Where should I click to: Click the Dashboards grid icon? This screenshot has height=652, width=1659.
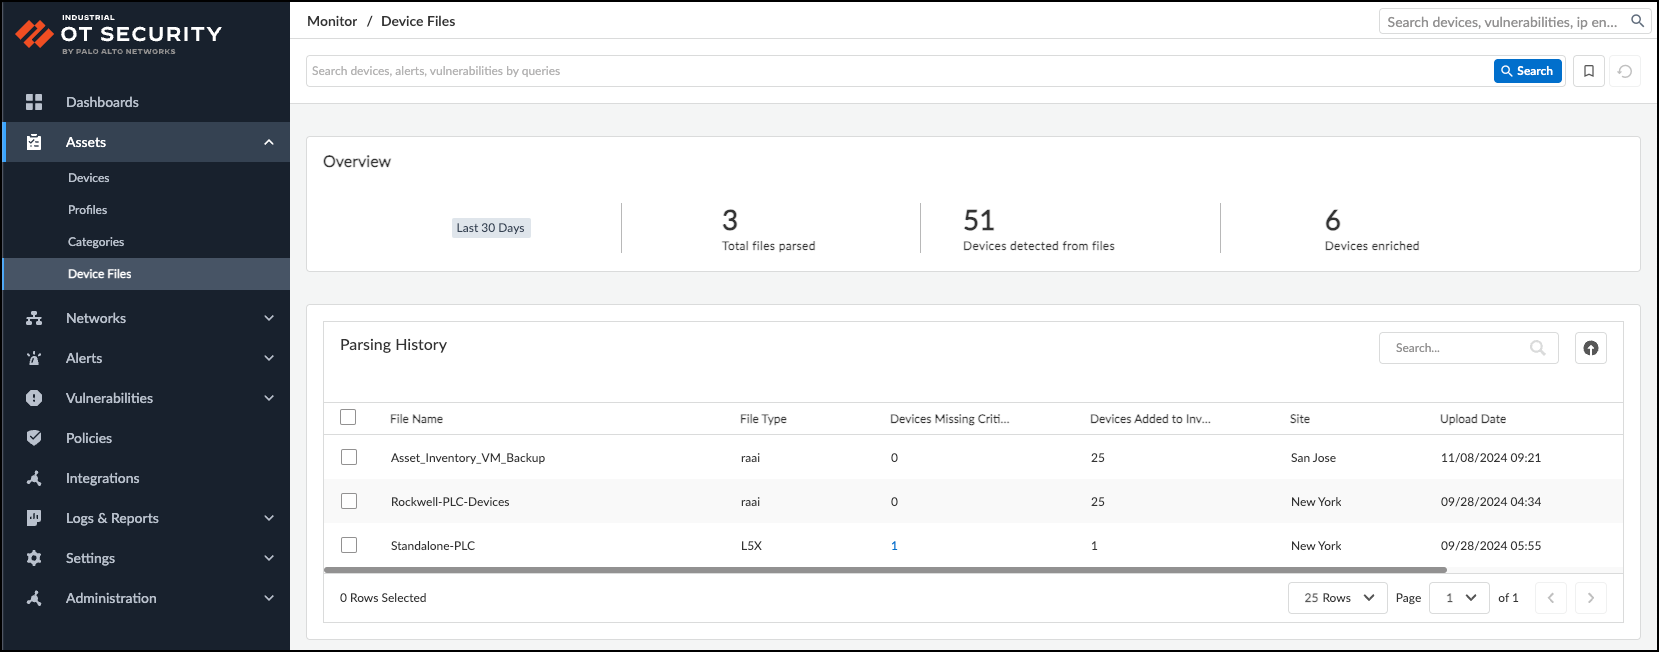tap(34, 102)
